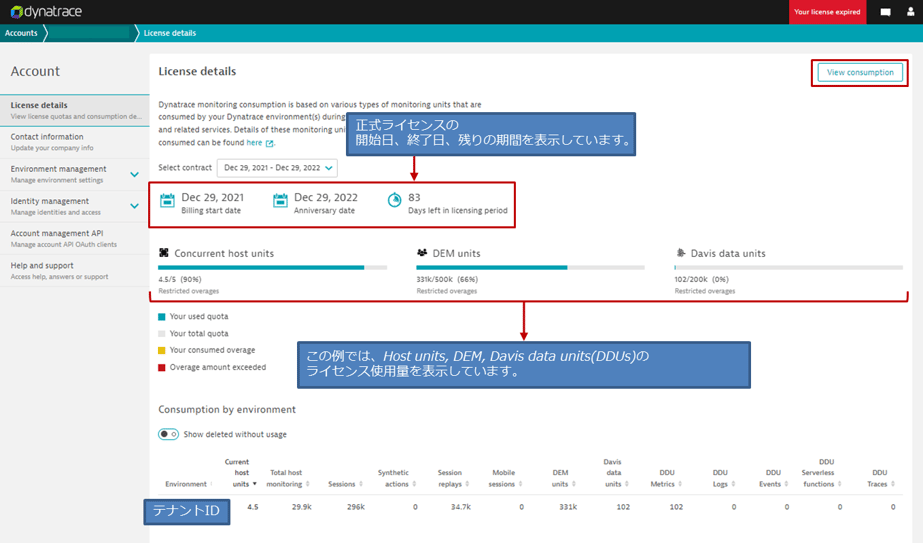
Task: Open the Select contract dropdown
Action: click(x=277, y=168)
